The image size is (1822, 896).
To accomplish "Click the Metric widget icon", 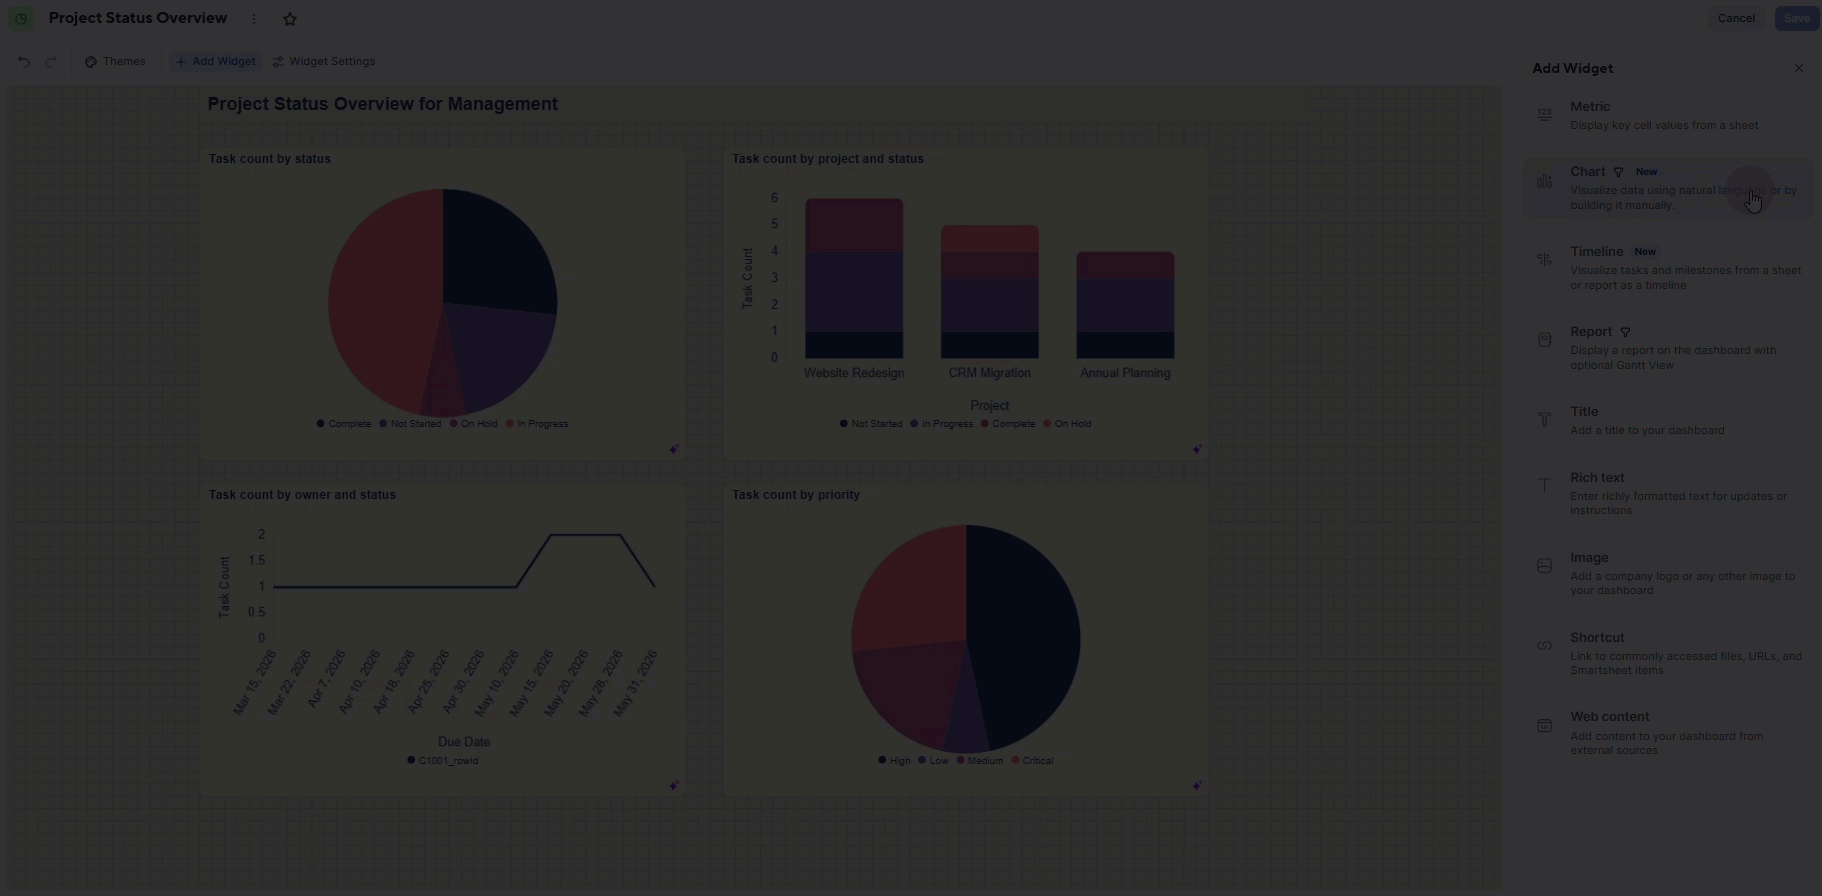I will point(1545,115).
